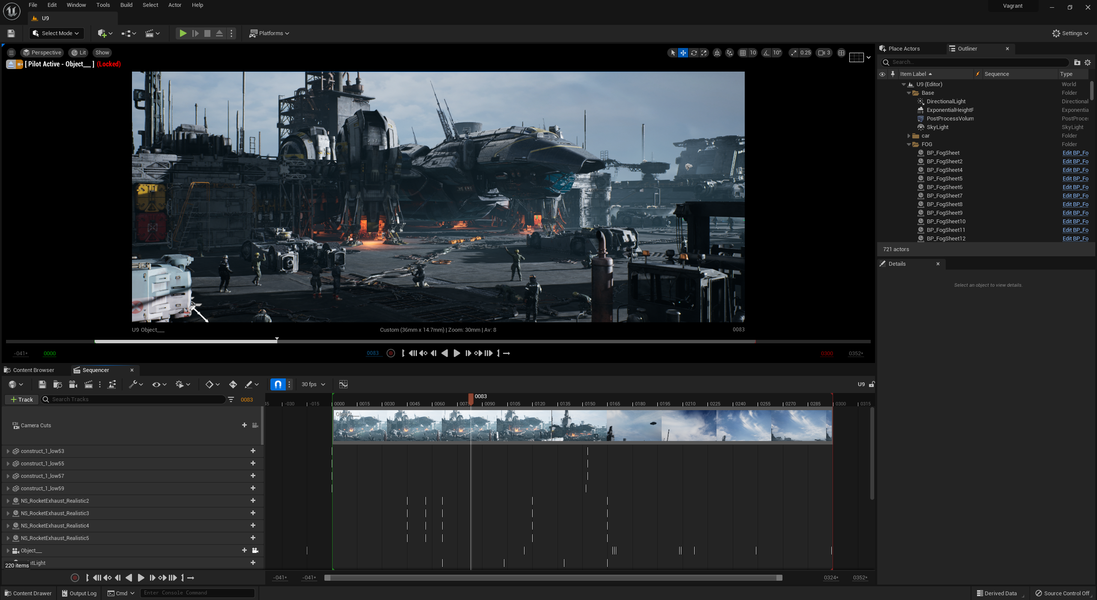
Task: Lock viewport to Object__ camera icon
Action: tap(255, 550)
